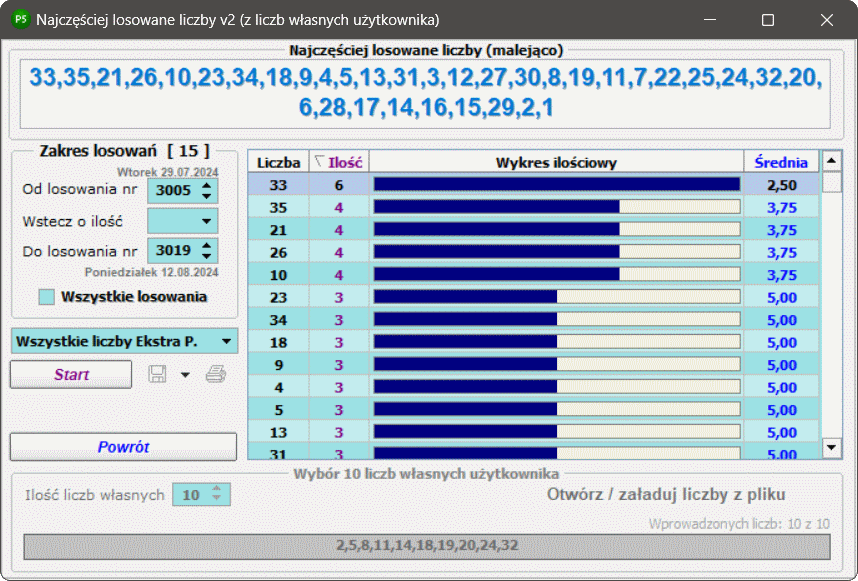Sort by the Liczba column header
Image resolution: width=858 pixels, height=581 pixels.
pos(279,162)
